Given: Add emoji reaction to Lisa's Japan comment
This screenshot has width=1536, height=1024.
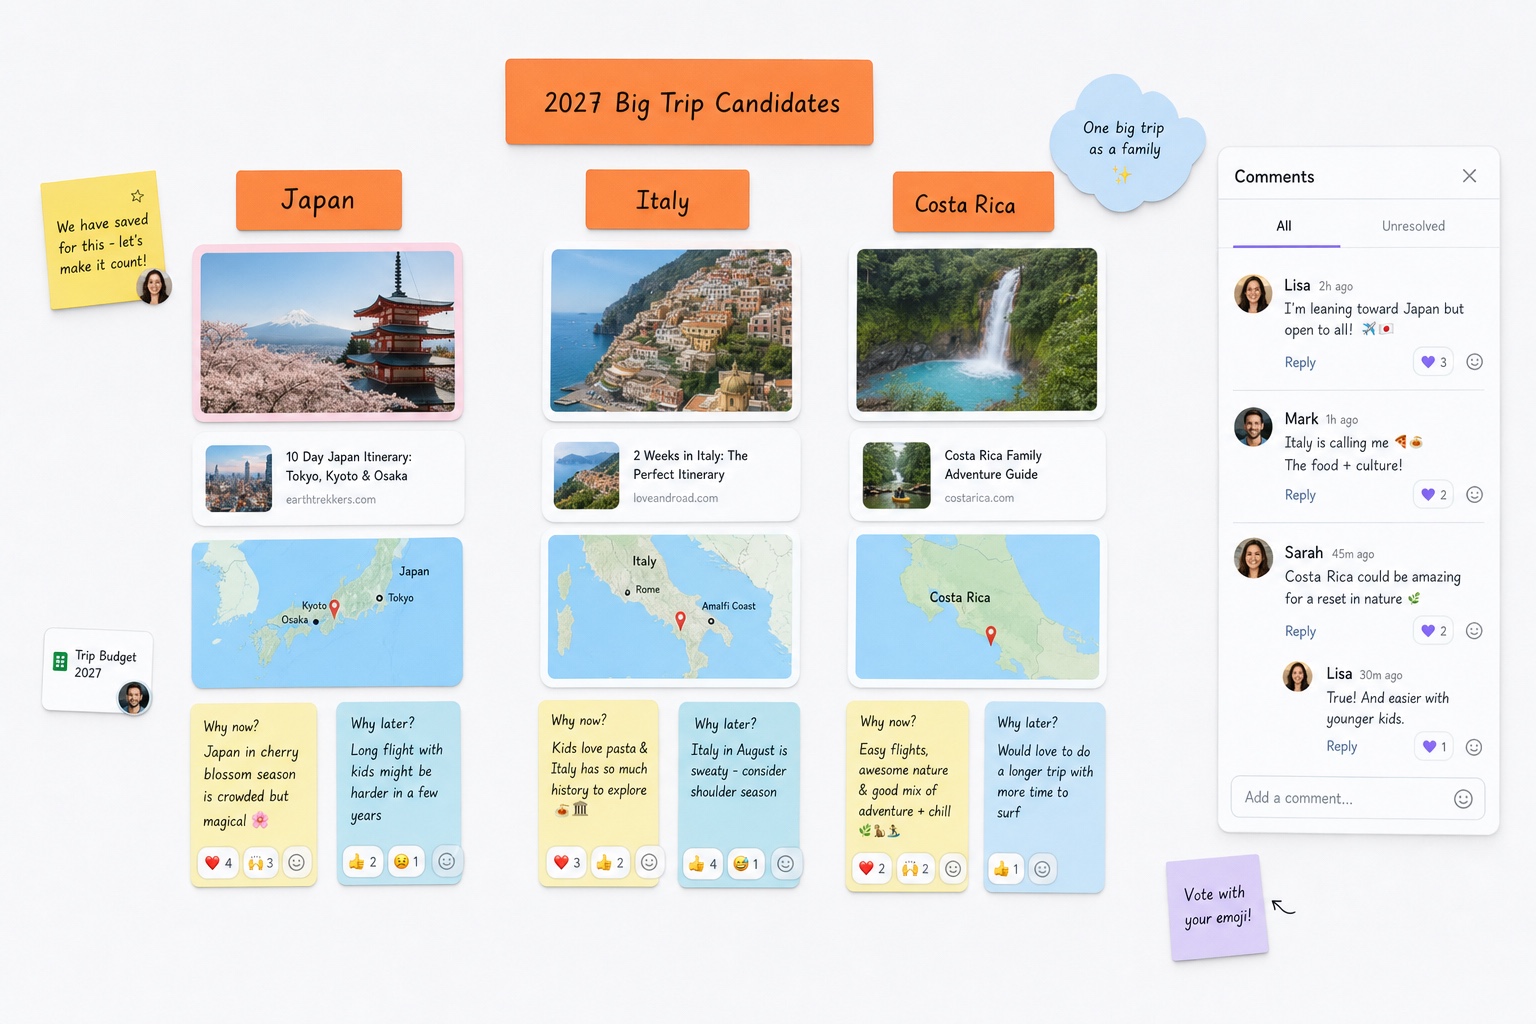Looking at the screenshot, I should 1474,362.
